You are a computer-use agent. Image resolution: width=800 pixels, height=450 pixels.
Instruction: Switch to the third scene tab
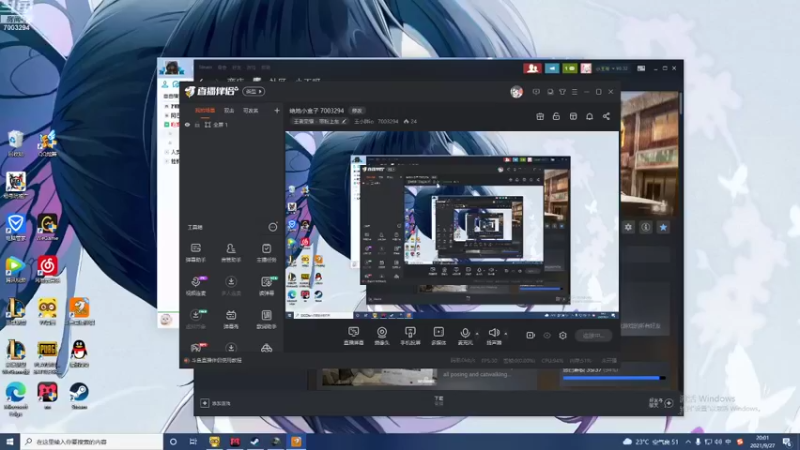(x=251, y=110)
